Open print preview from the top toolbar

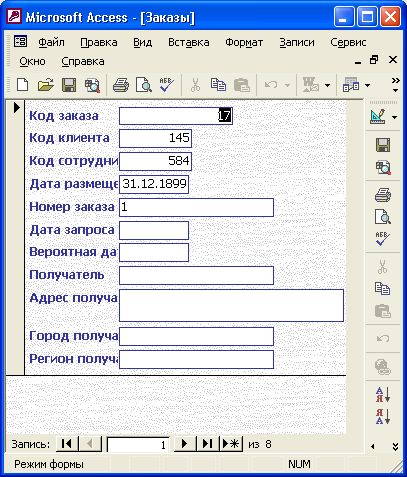point(144,85)
